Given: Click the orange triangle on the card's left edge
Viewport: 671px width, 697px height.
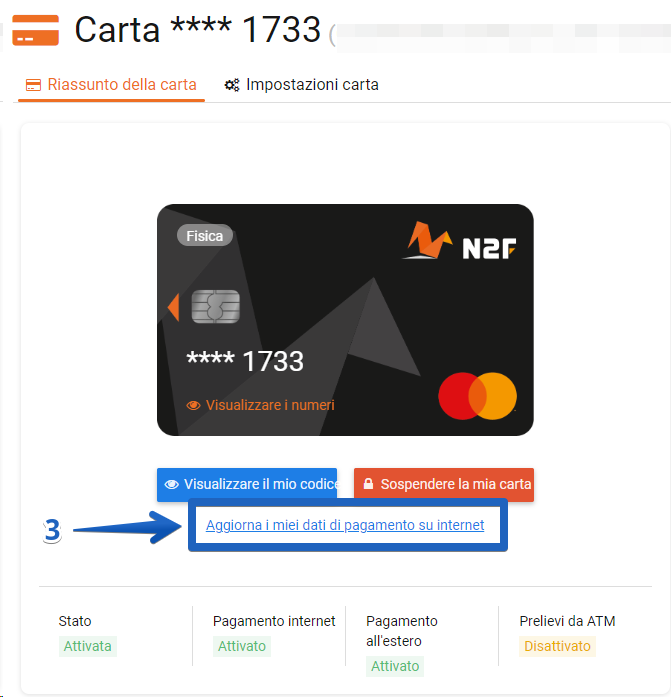Looking at the screenshot, I should coord(173,307).
